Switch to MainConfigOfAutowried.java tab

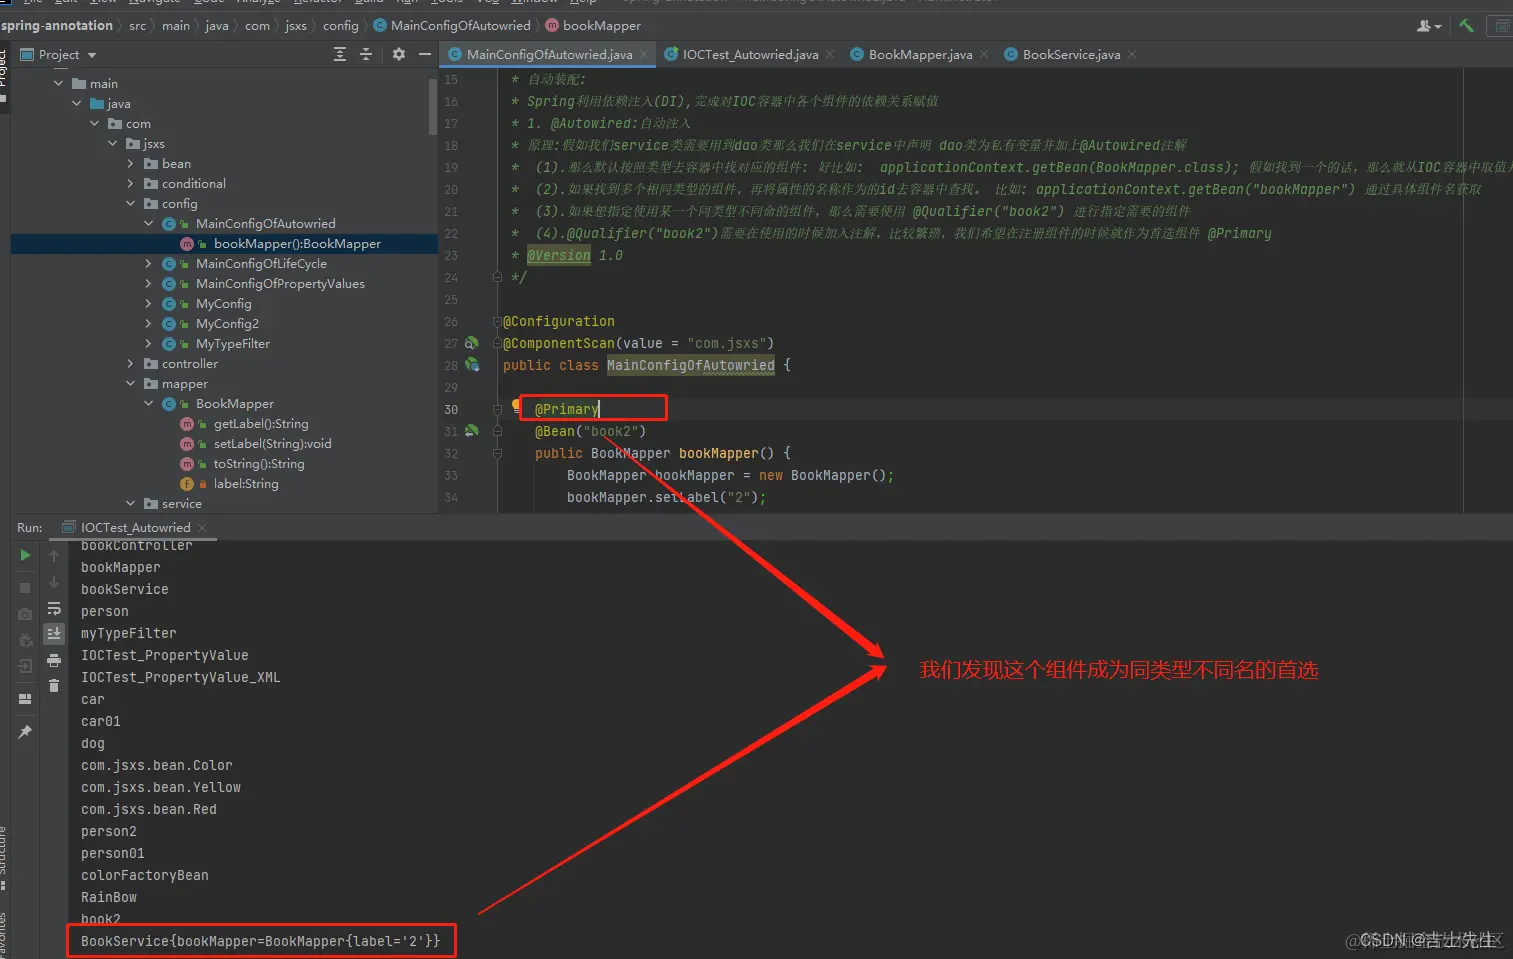pos(548,54)
